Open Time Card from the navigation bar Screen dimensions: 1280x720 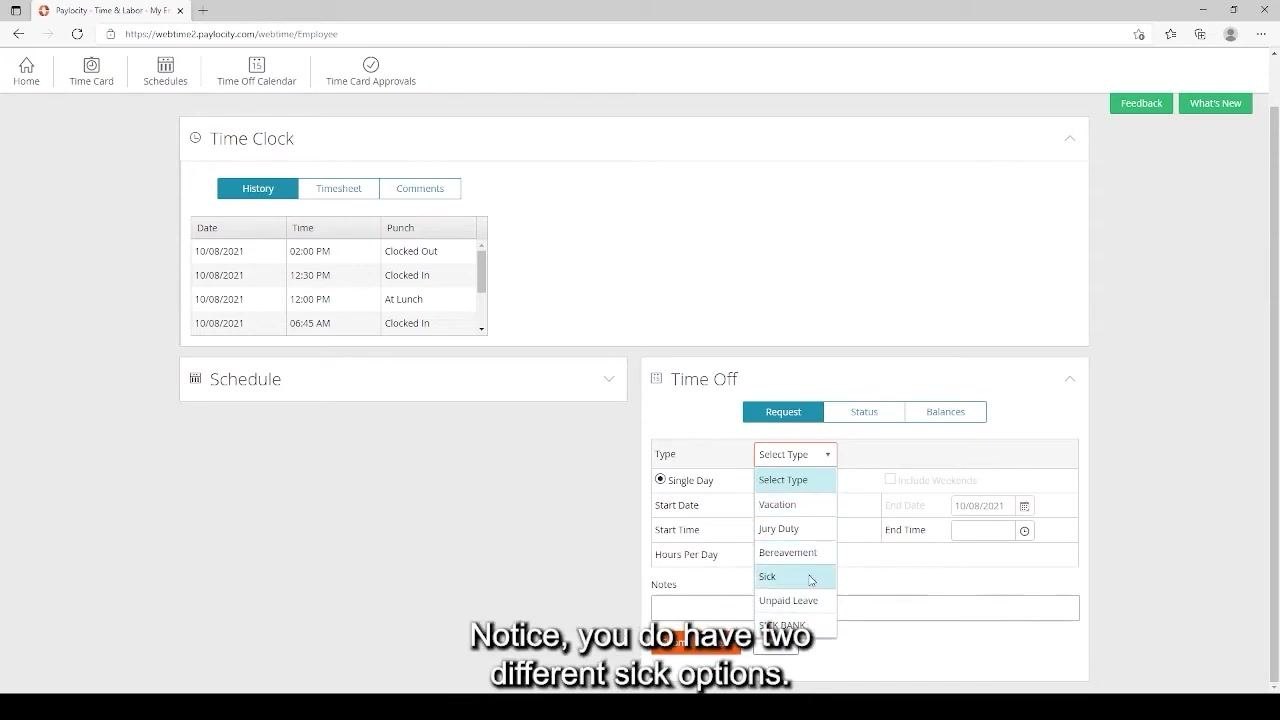point(91,71)
